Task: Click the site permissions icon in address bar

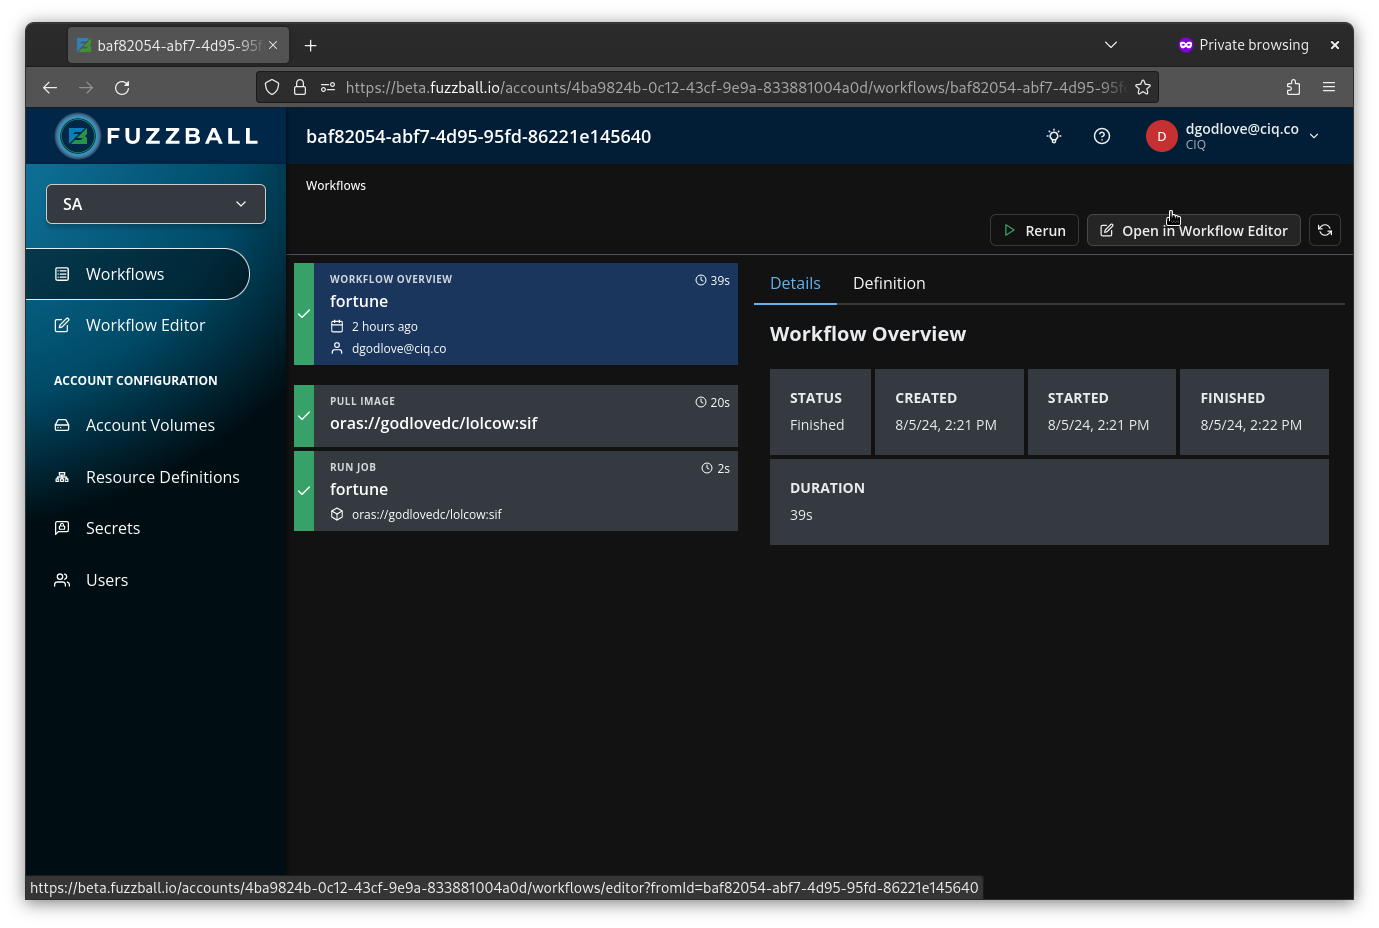Action: pyautogui.click(x=327, y=88)
